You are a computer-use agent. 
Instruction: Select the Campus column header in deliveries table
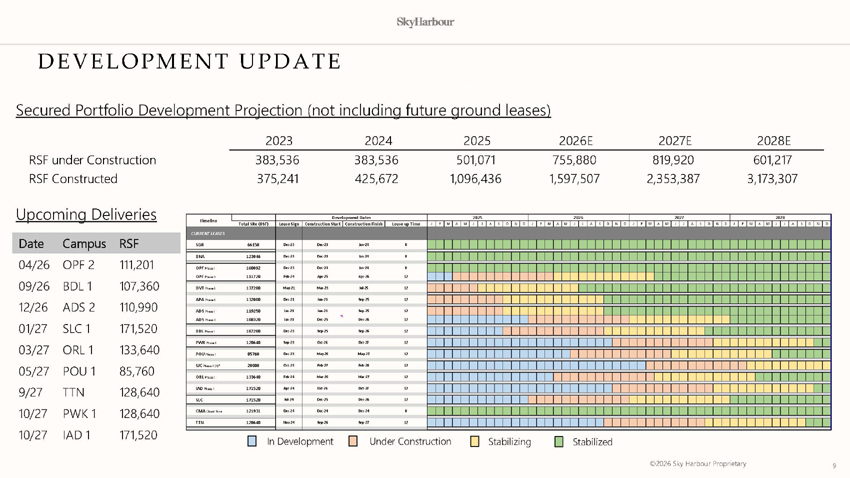click(84, 243)
